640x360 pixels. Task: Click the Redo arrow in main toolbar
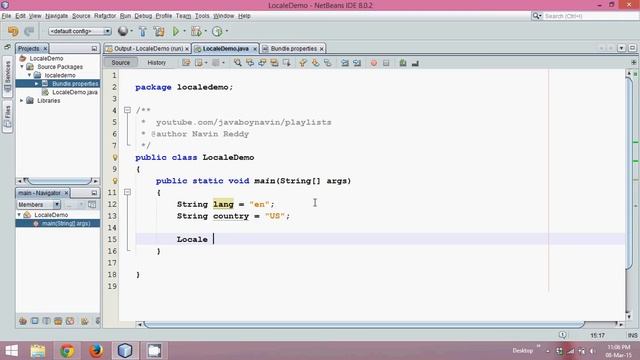[x=29, y=31]
